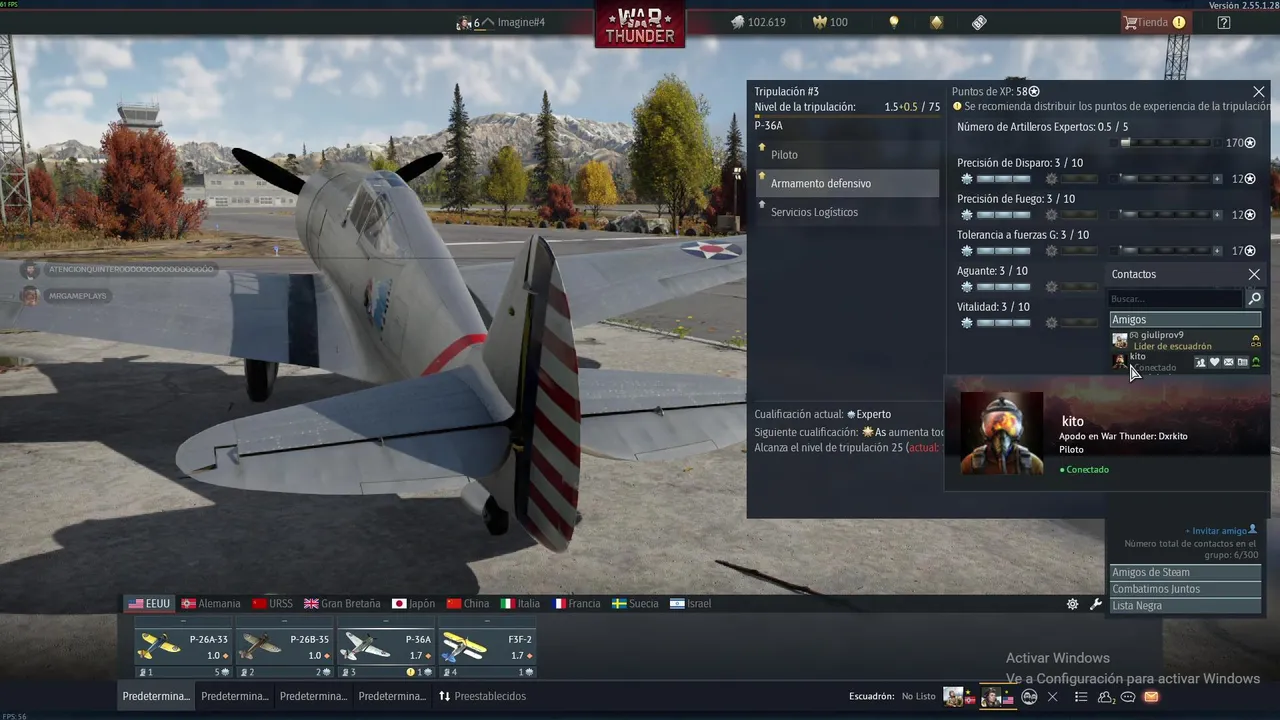This screenshot has width=1280, height=720.
Task: Select the P-36A aircraft slot
Action: tap(385, 648)
